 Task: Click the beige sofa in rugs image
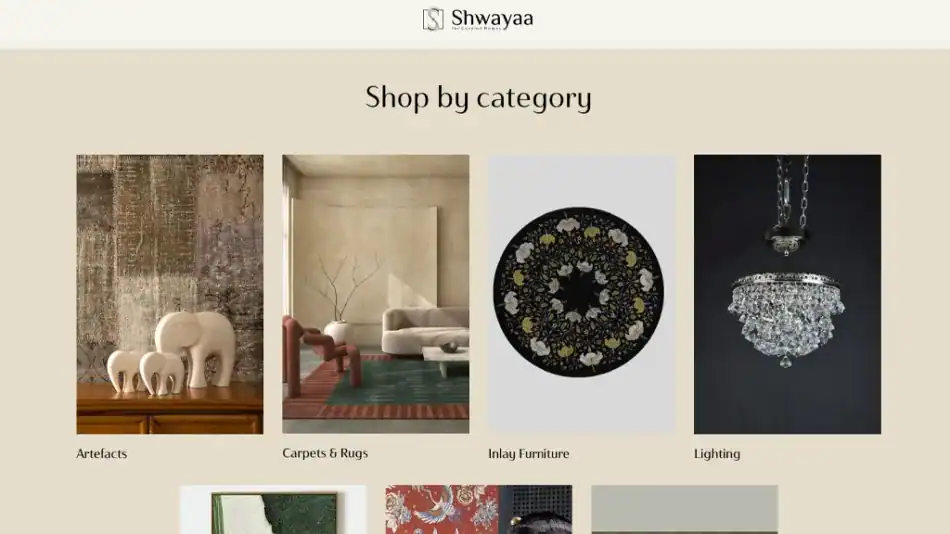click(x=425, y=330)
